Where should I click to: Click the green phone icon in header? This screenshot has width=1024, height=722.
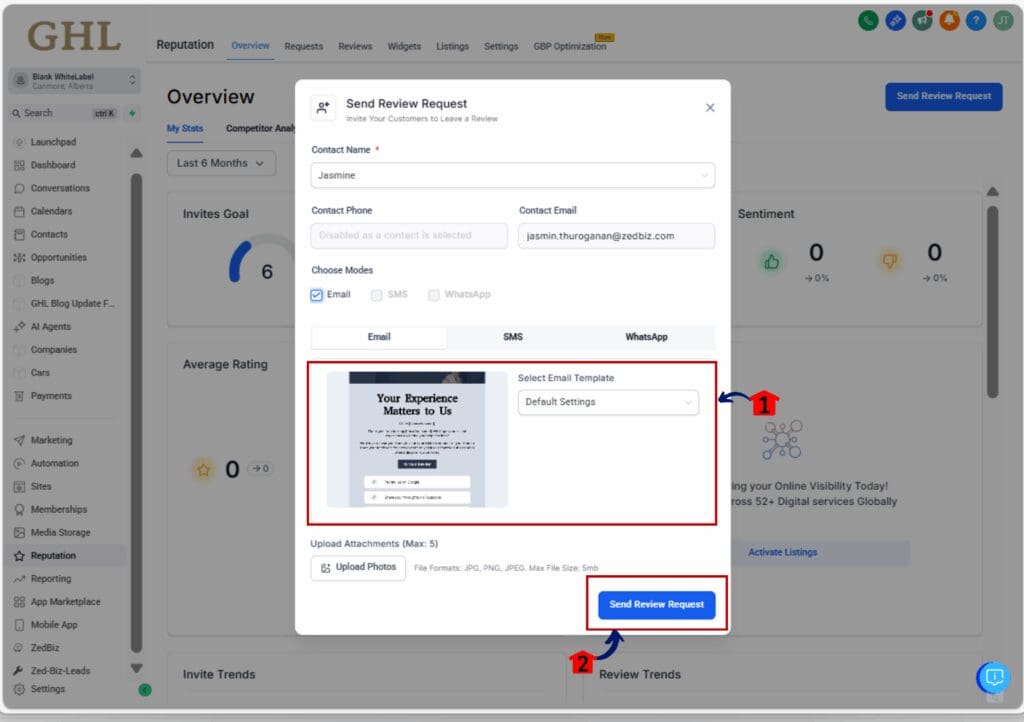pos(869,20)
